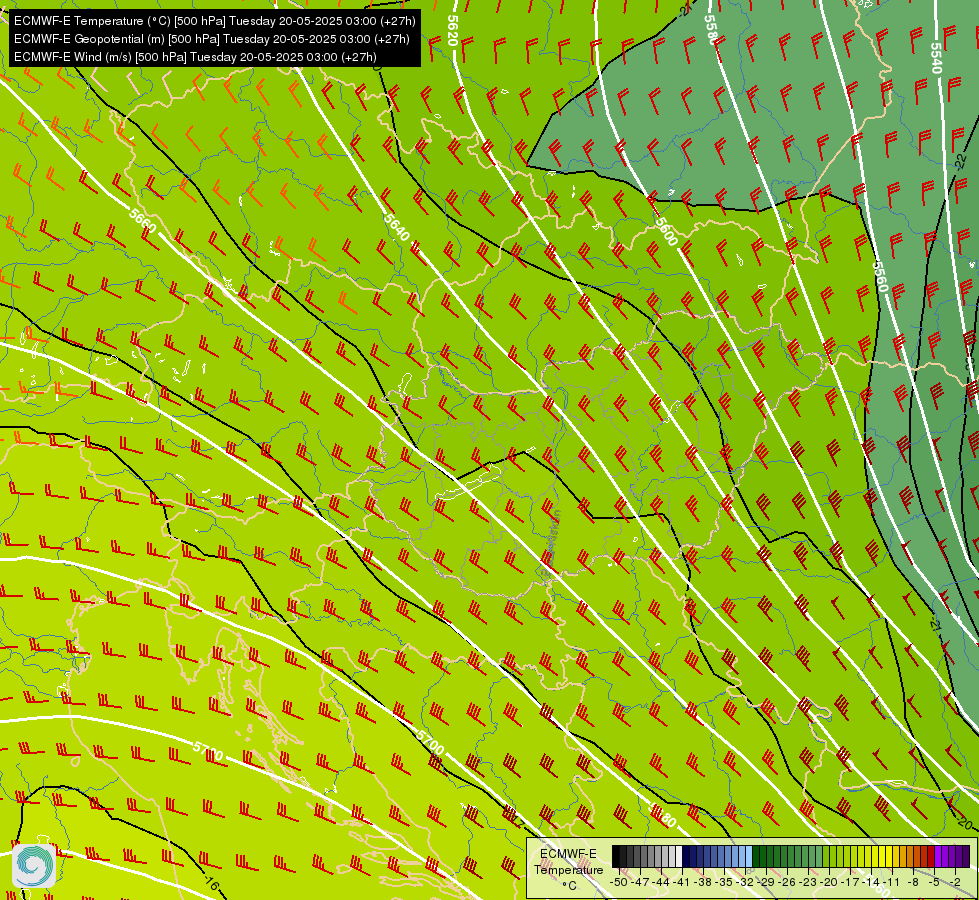Image resolution: width=979 pixels, height=900 pixels.
Task: Click the -23 legend value
Action: (808, 882)
